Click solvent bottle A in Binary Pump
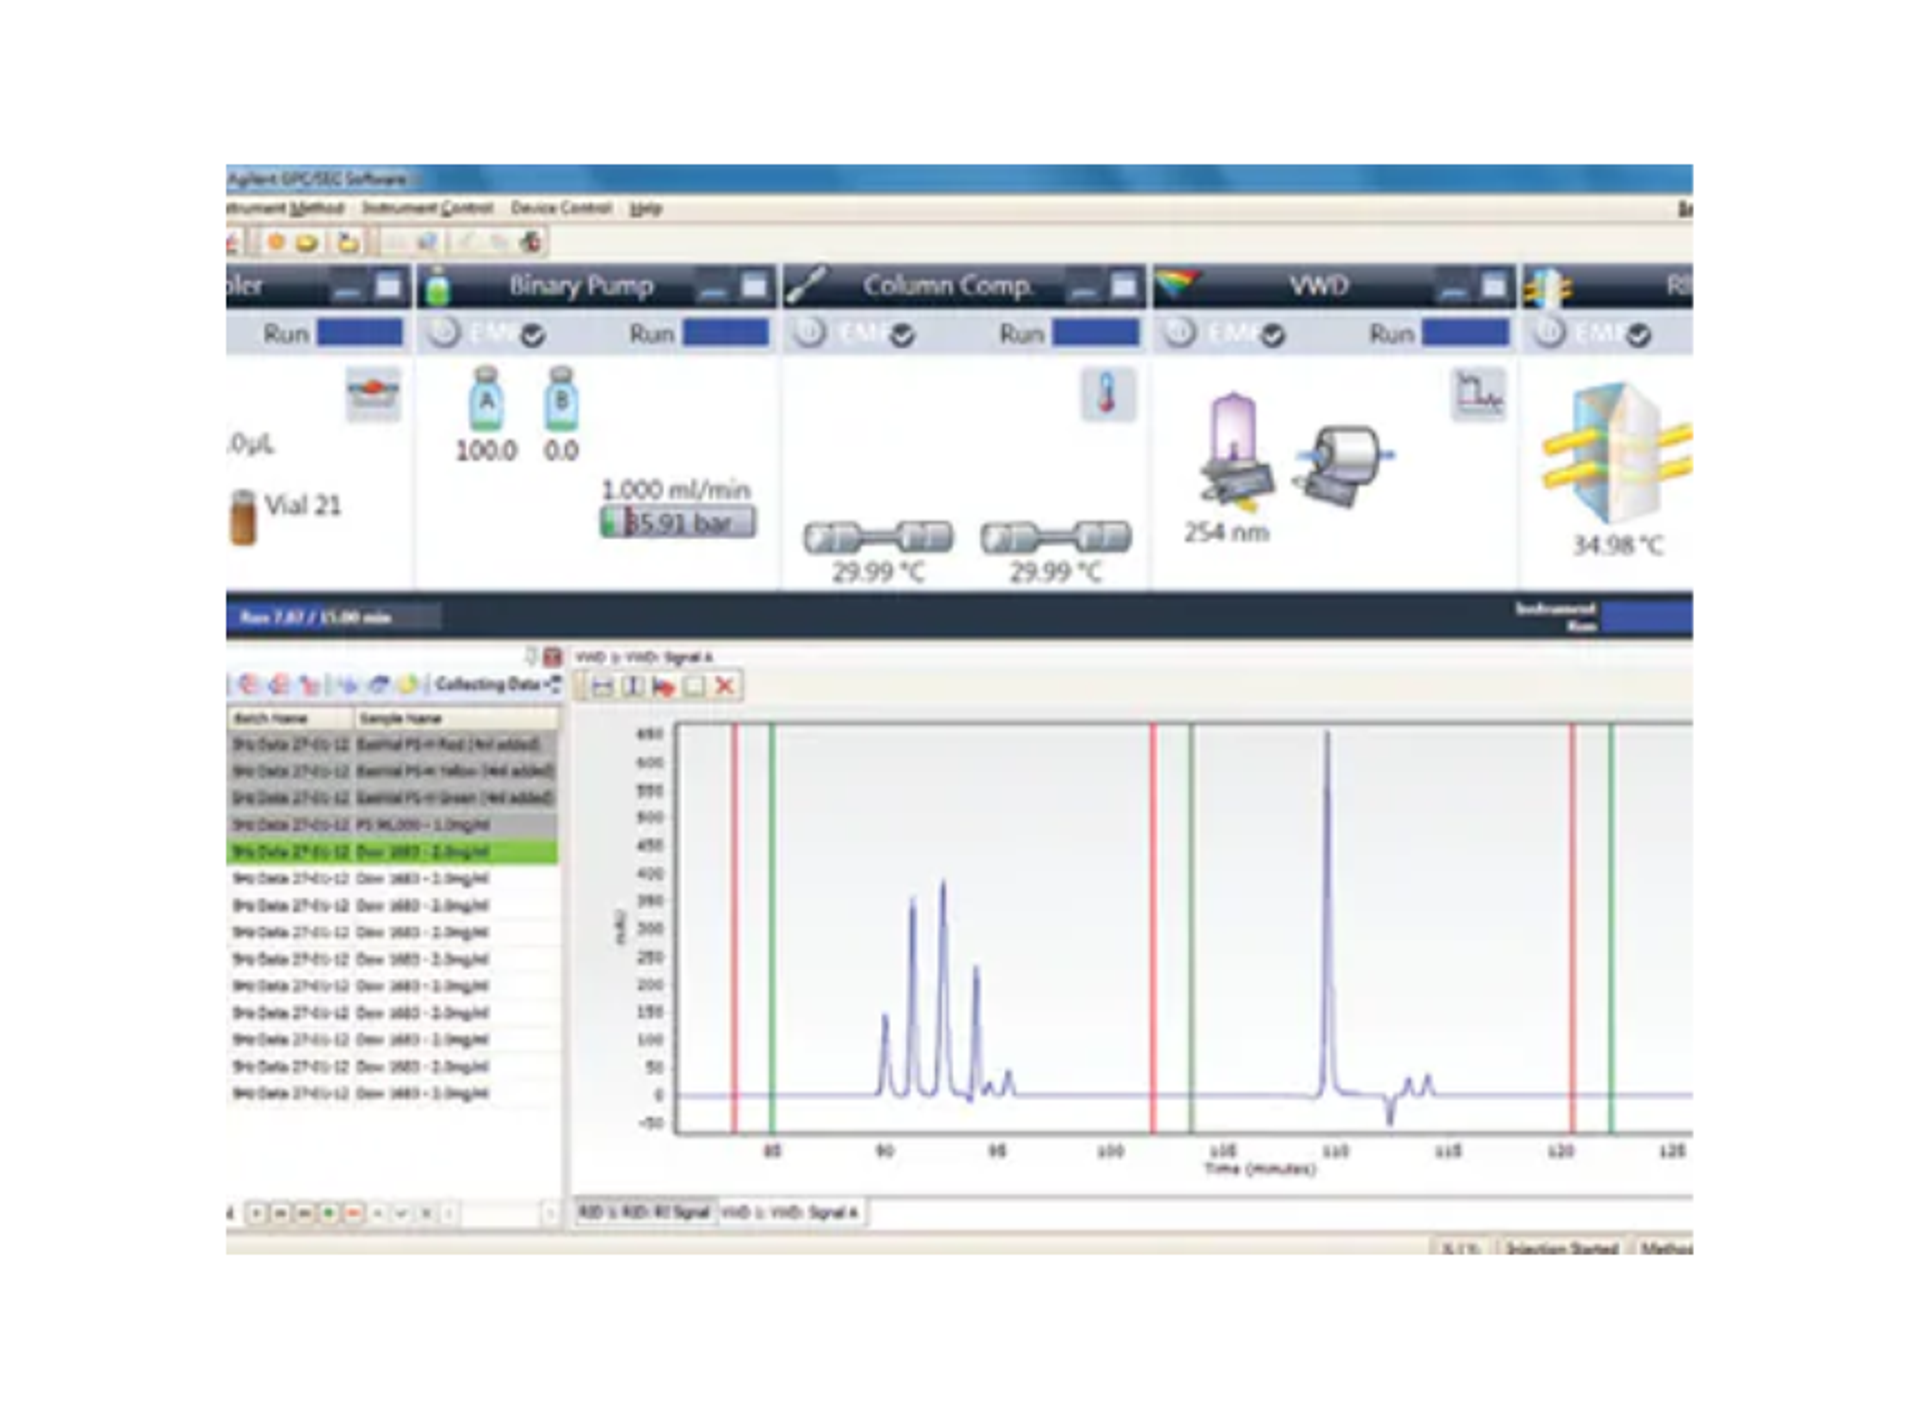Image resolution: width=1920 pixels, height=1418 pixels. click(486, 400)
